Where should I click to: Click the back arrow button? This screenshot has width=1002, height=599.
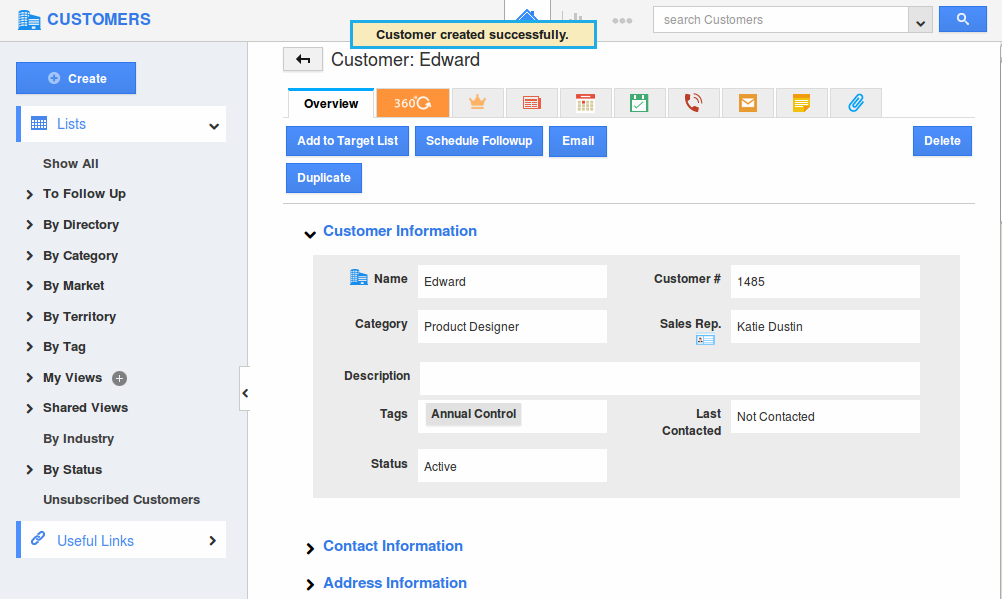(x=303, y=59)
